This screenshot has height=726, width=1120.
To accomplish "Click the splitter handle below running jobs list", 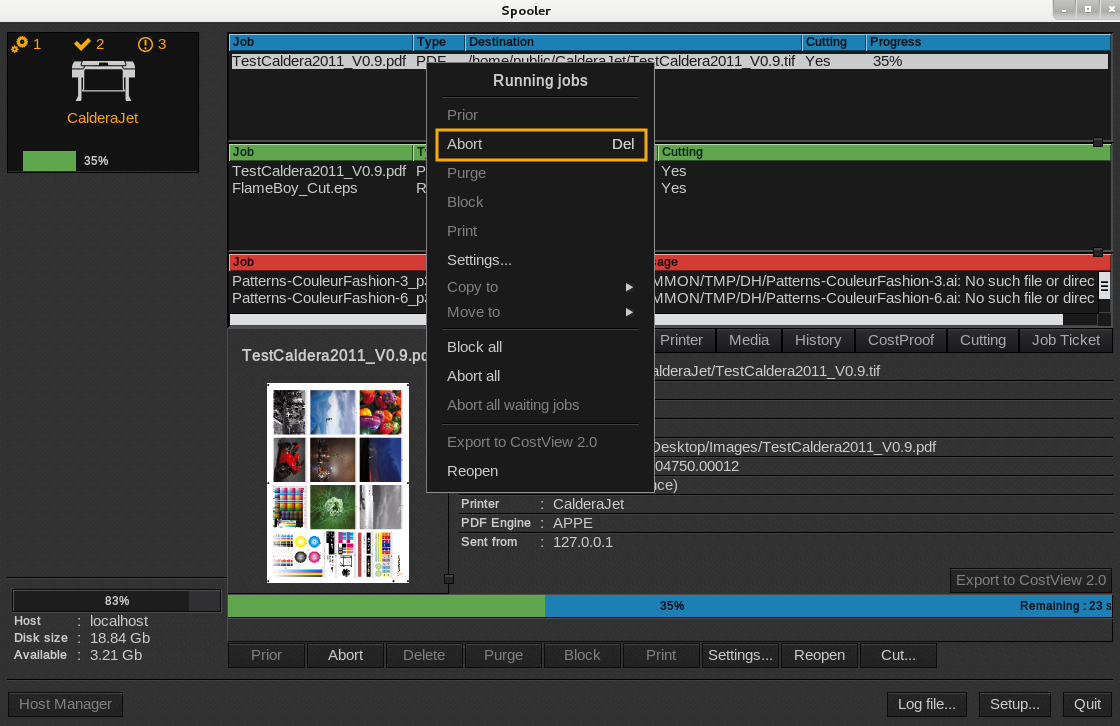I will [1098, 143].
